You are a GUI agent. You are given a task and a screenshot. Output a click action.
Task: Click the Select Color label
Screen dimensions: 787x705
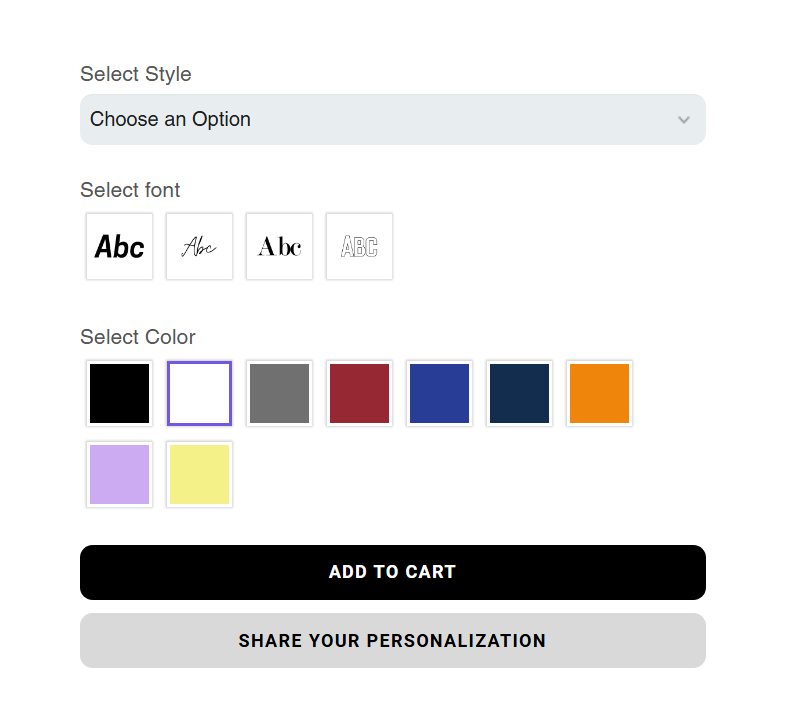(x=138, y=337)
